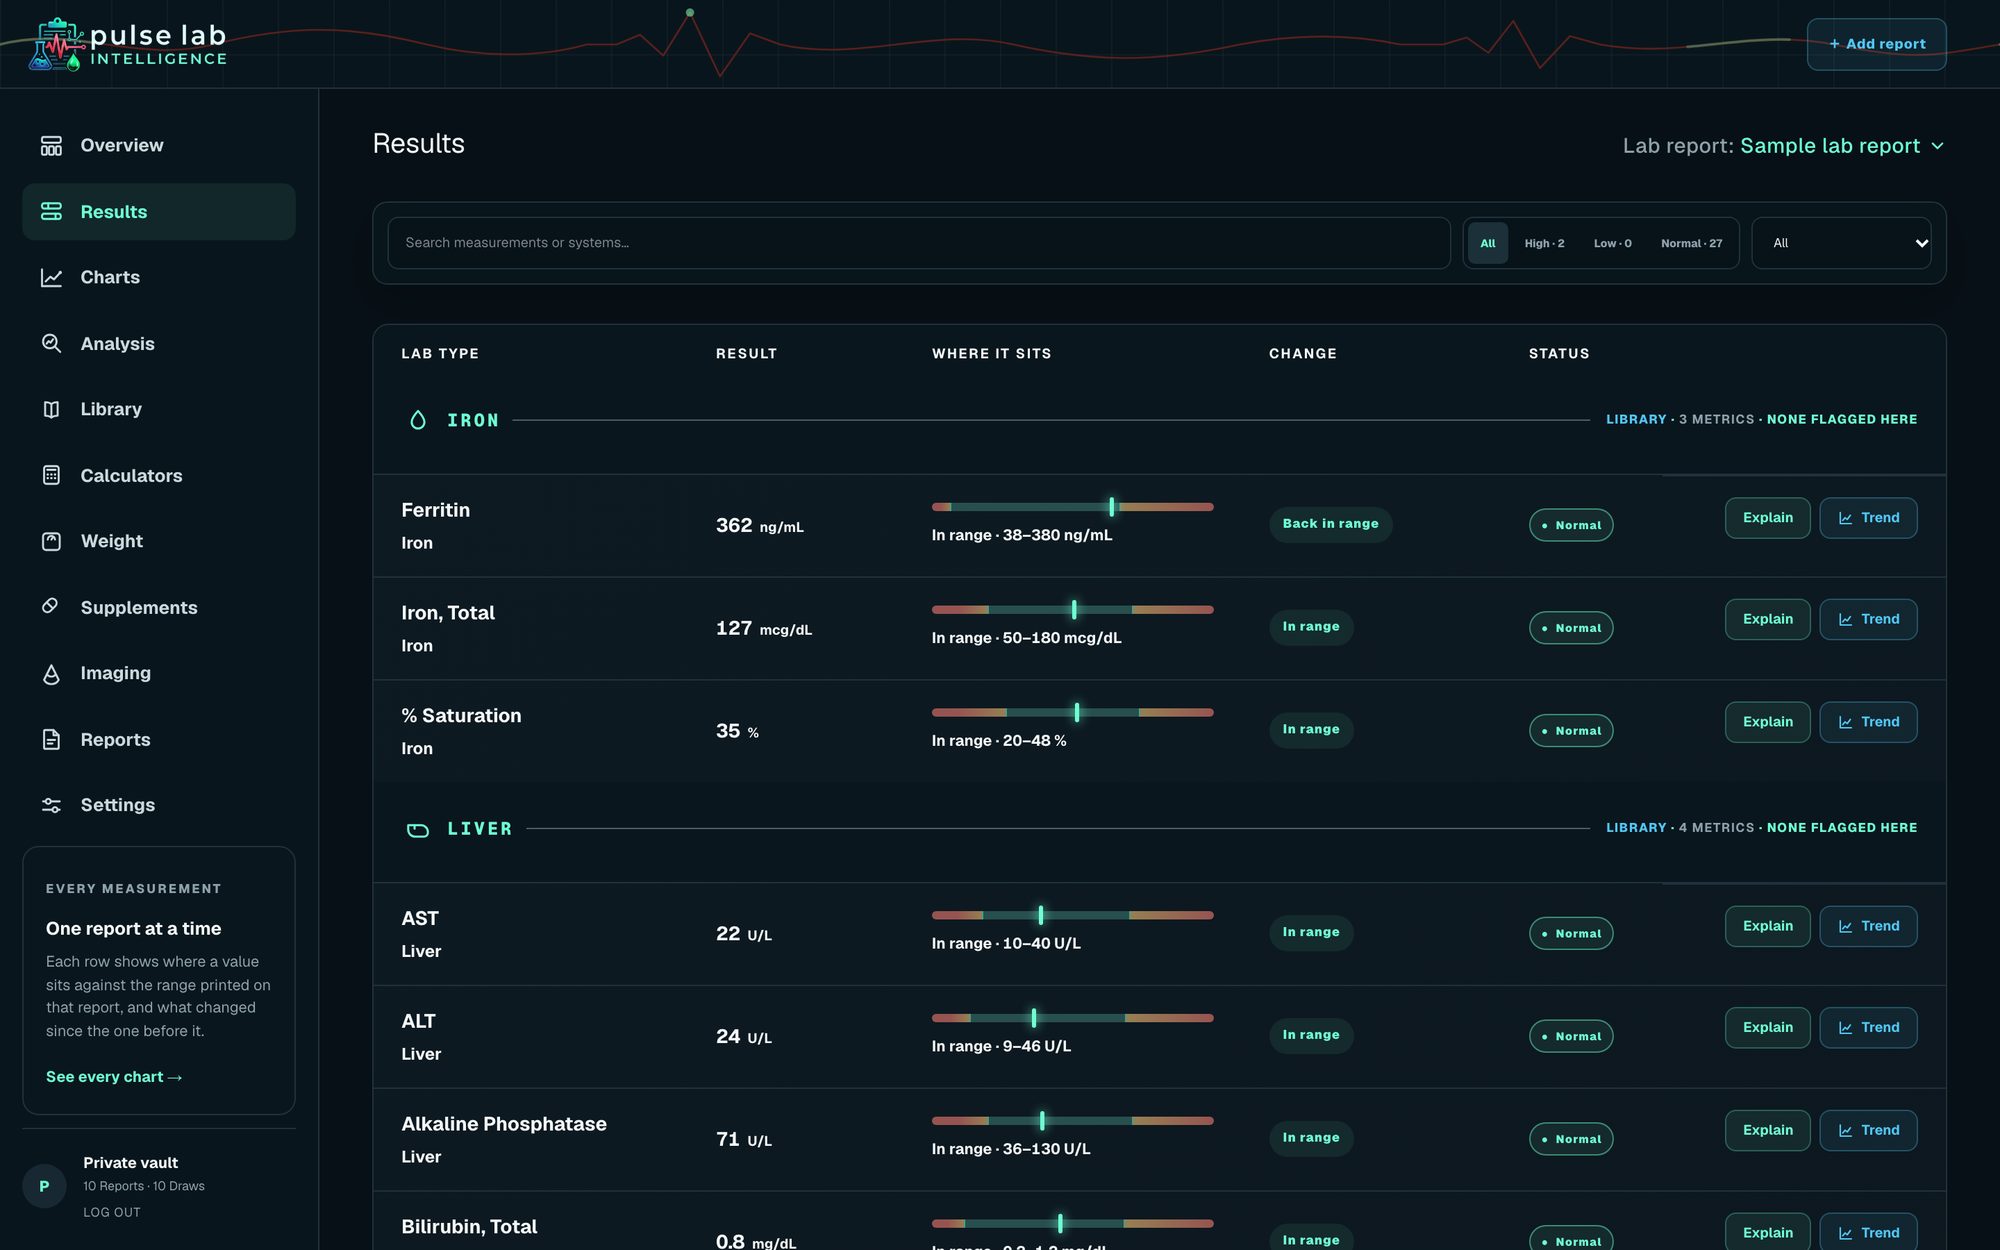The width and height of the screenshot is (2000, 1250).
Task: Click the chart icon in Ferritin Trend button
Action: [x=1845, y=518]
